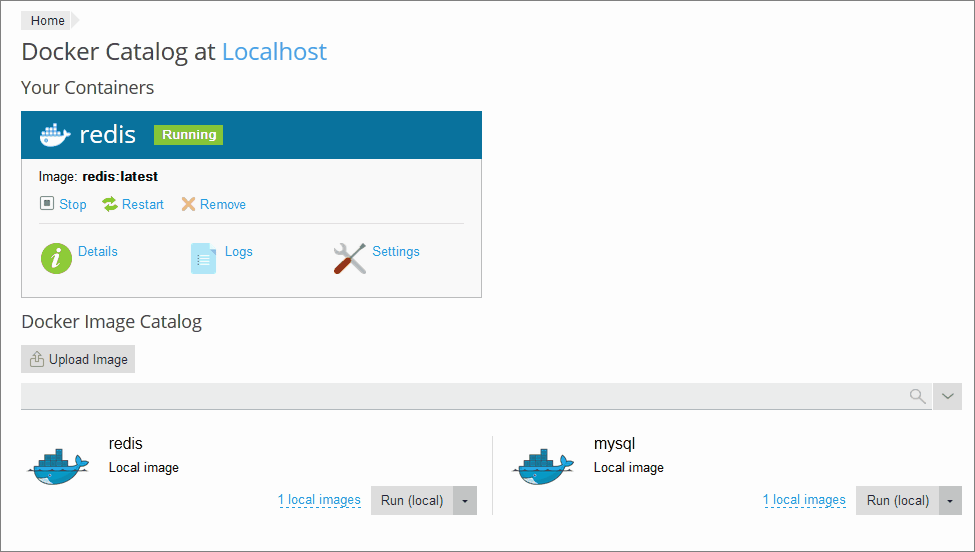Image resolution: width=975 pixels, height=552 pixels.
Task: Expand the search filter options chevron
Action: (x=948, y=397)
